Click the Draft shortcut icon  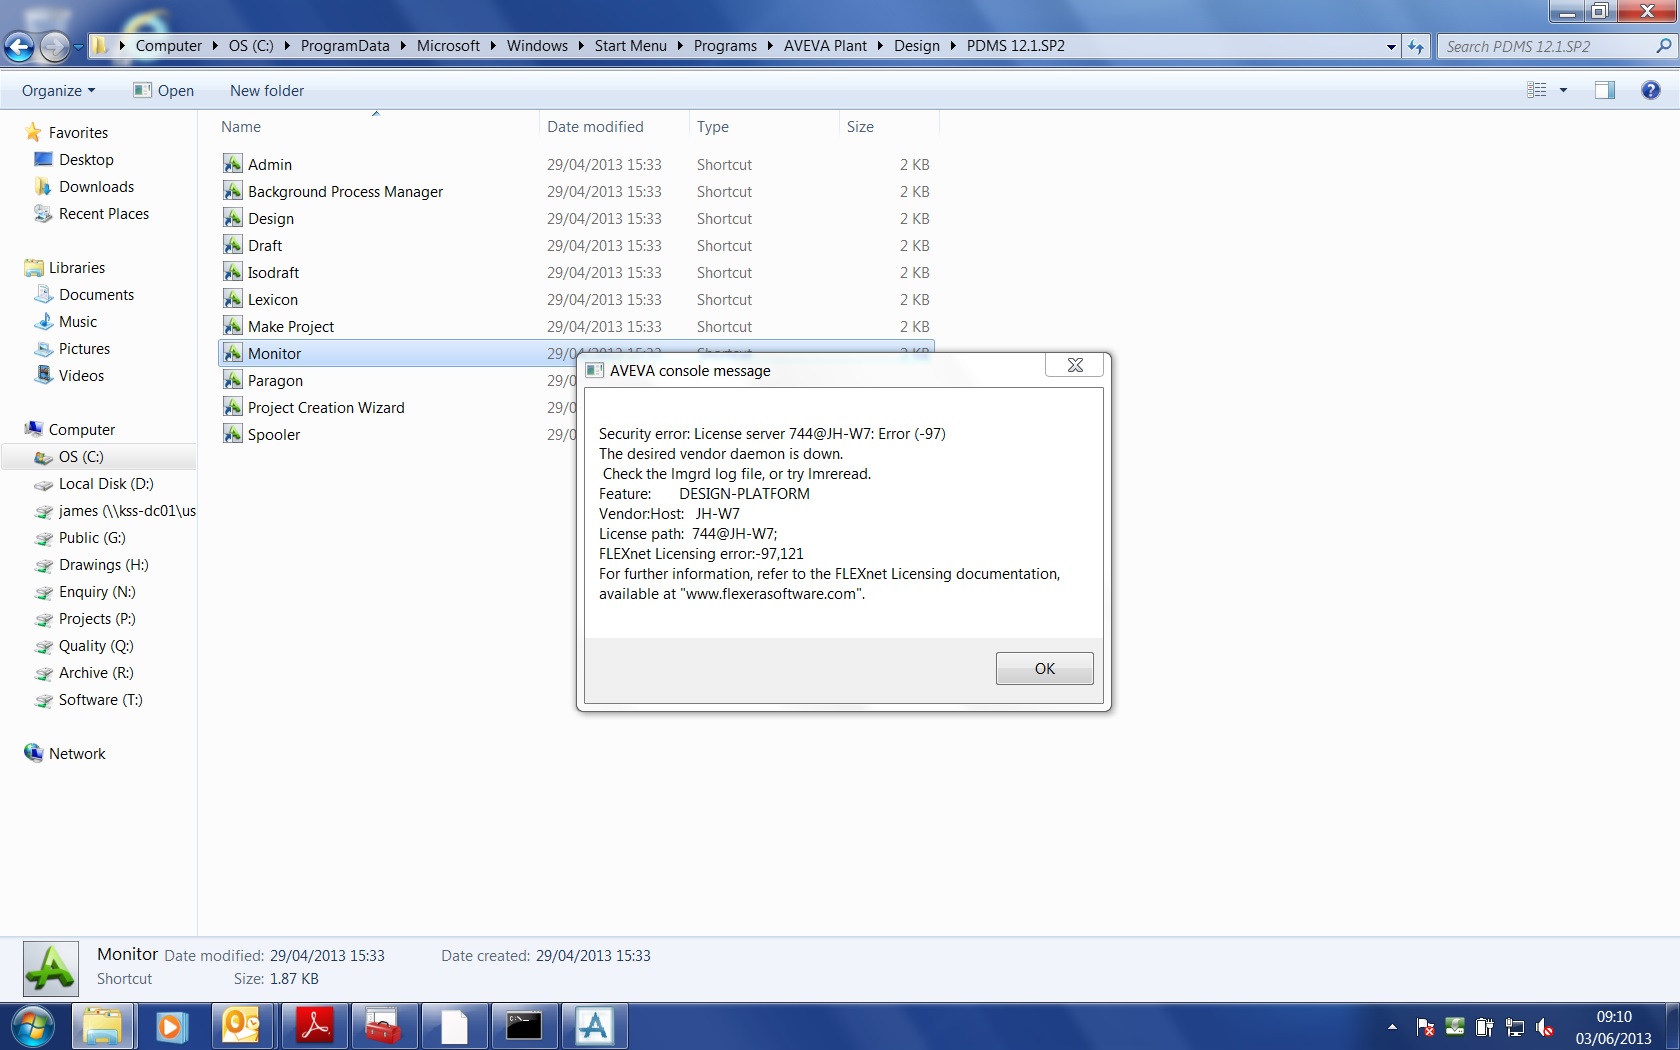coord(233,245)
